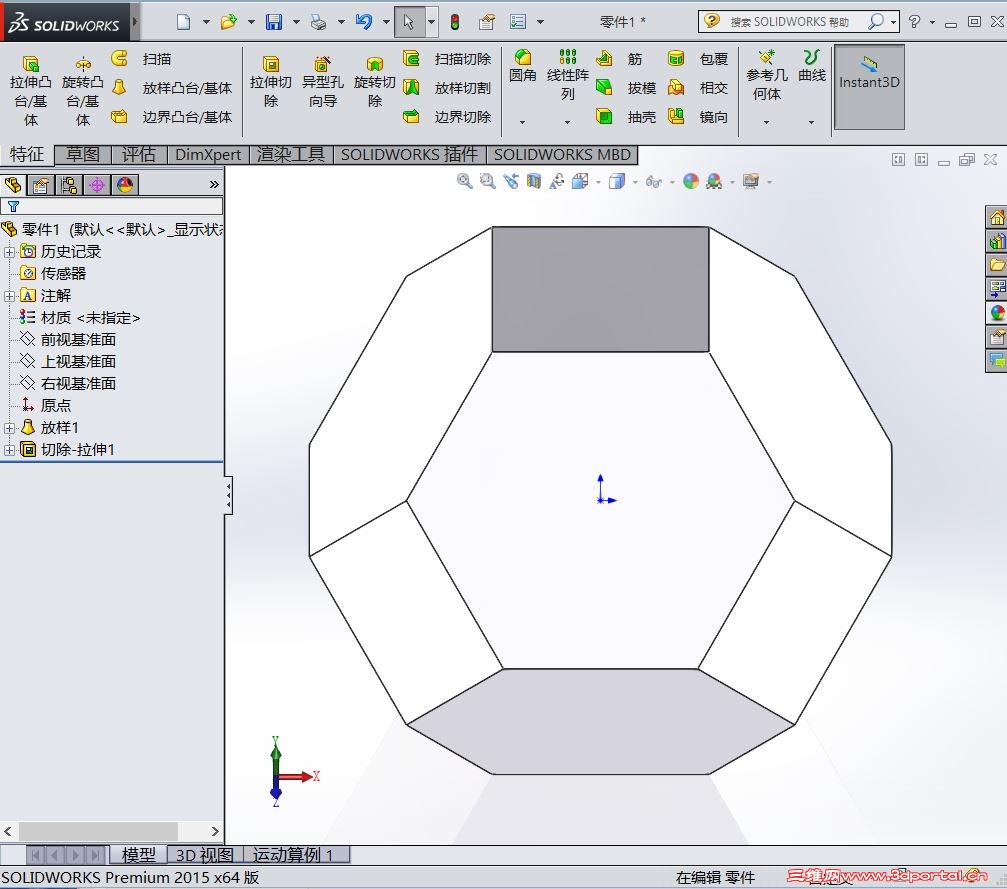Toggle the feature tree filter icon
Viewport: 1007px width, 889px height.
13,206
